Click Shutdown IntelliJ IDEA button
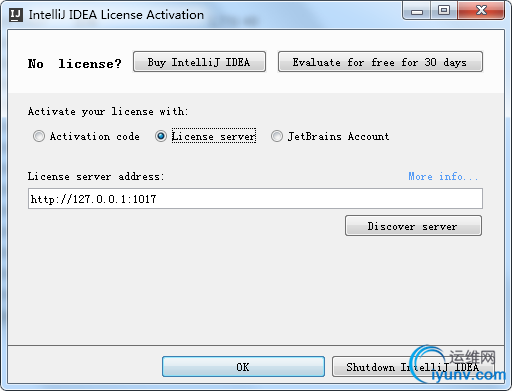This screenshot has height=391, width=512. pos(413,367)
